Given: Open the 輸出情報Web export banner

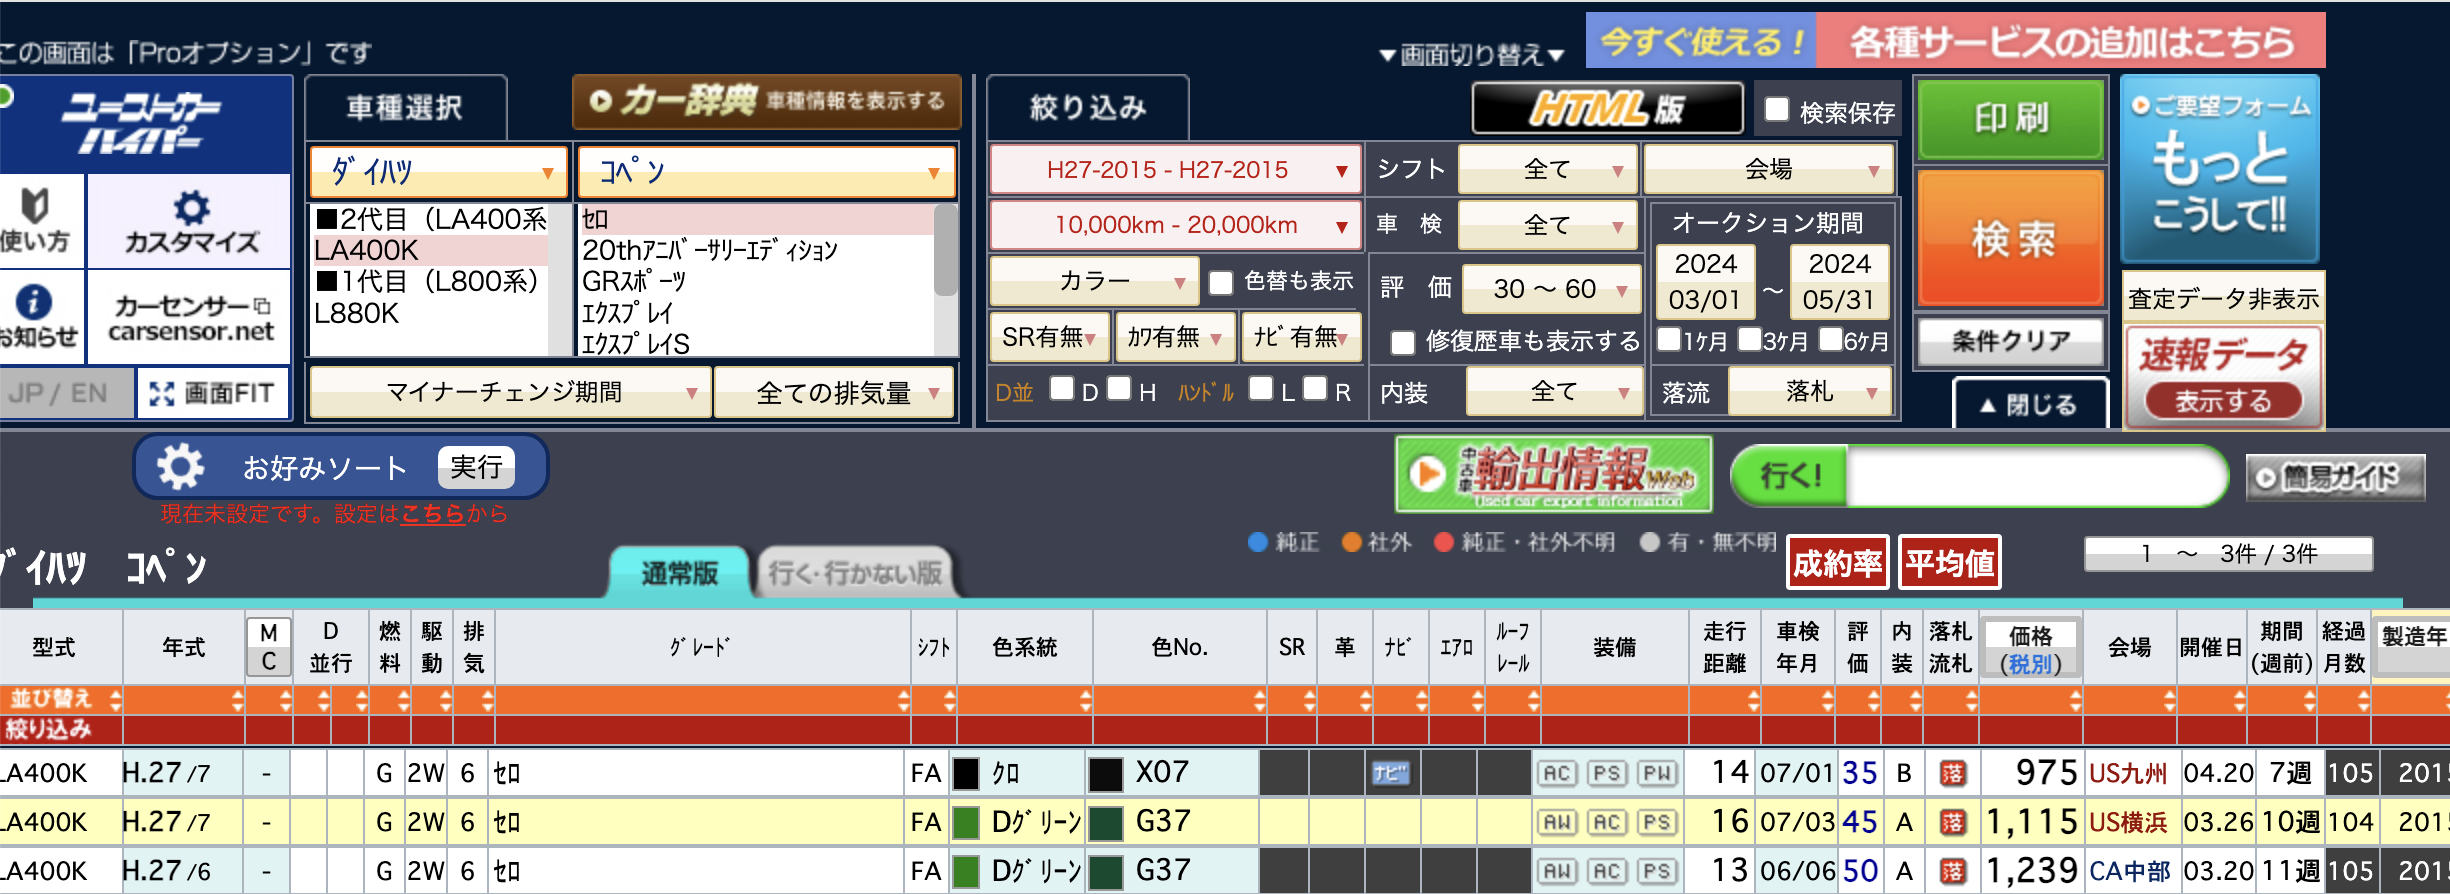Looking at the screenshot, I should point(1554,474).
